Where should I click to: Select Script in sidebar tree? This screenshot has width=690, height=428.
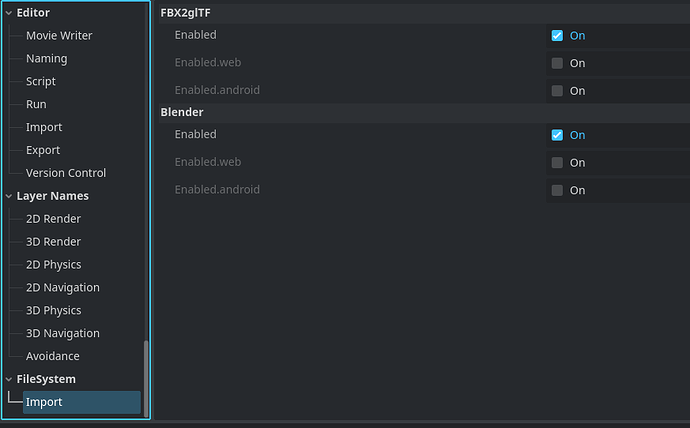pos(41,82)
